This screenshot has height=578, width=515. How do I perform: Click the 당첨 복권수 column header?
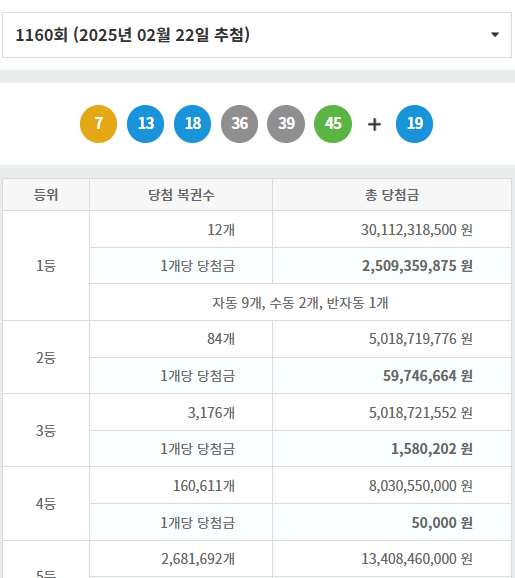coord(181,195)
